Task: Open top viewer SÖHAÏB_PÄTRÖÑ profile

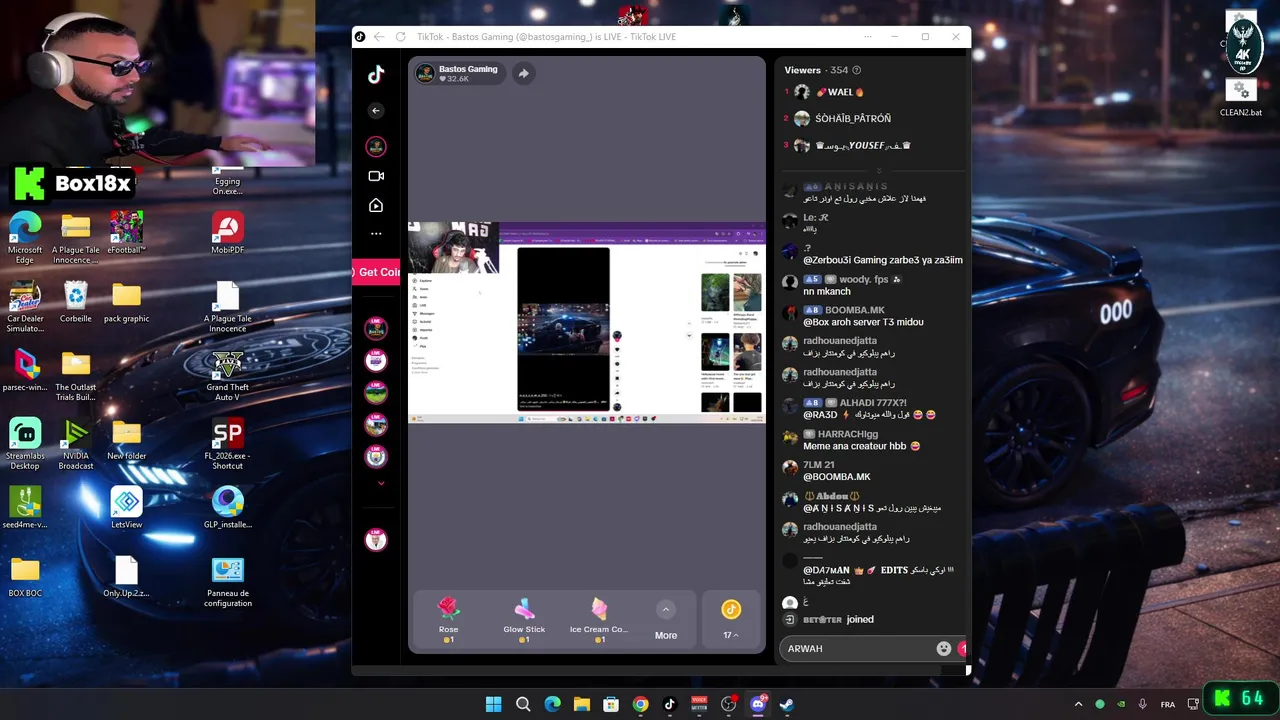Action: 842,119
